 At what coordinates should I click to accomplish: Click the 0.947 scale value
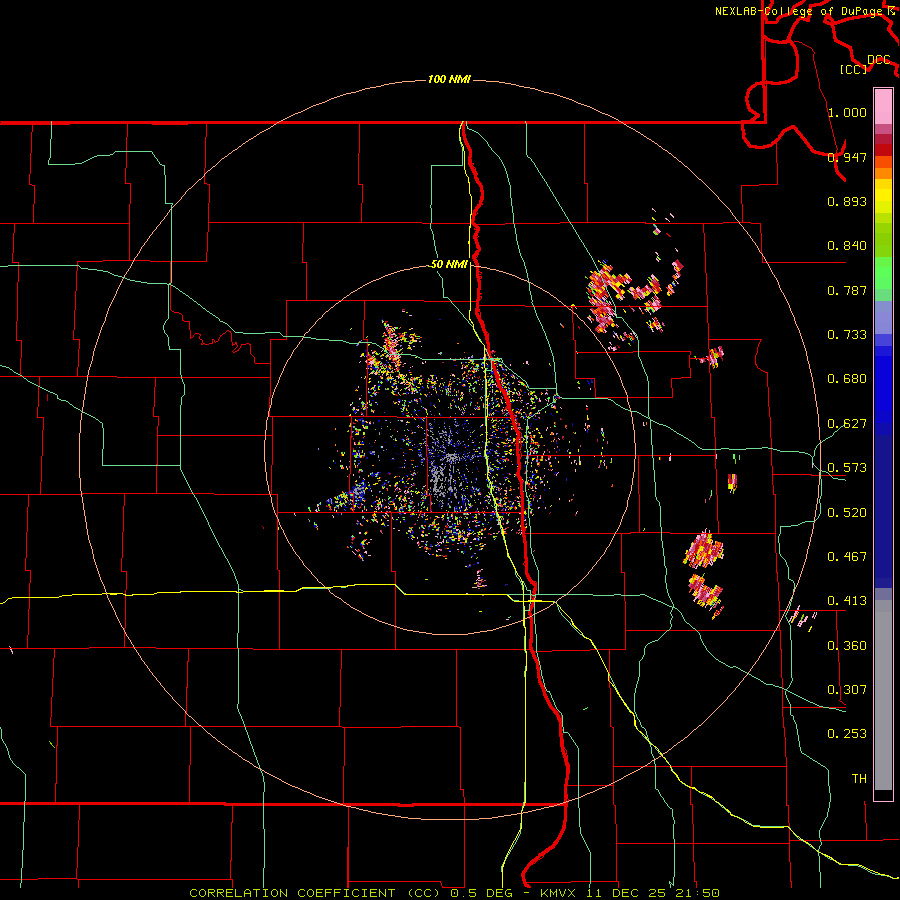tap(847, 157)
